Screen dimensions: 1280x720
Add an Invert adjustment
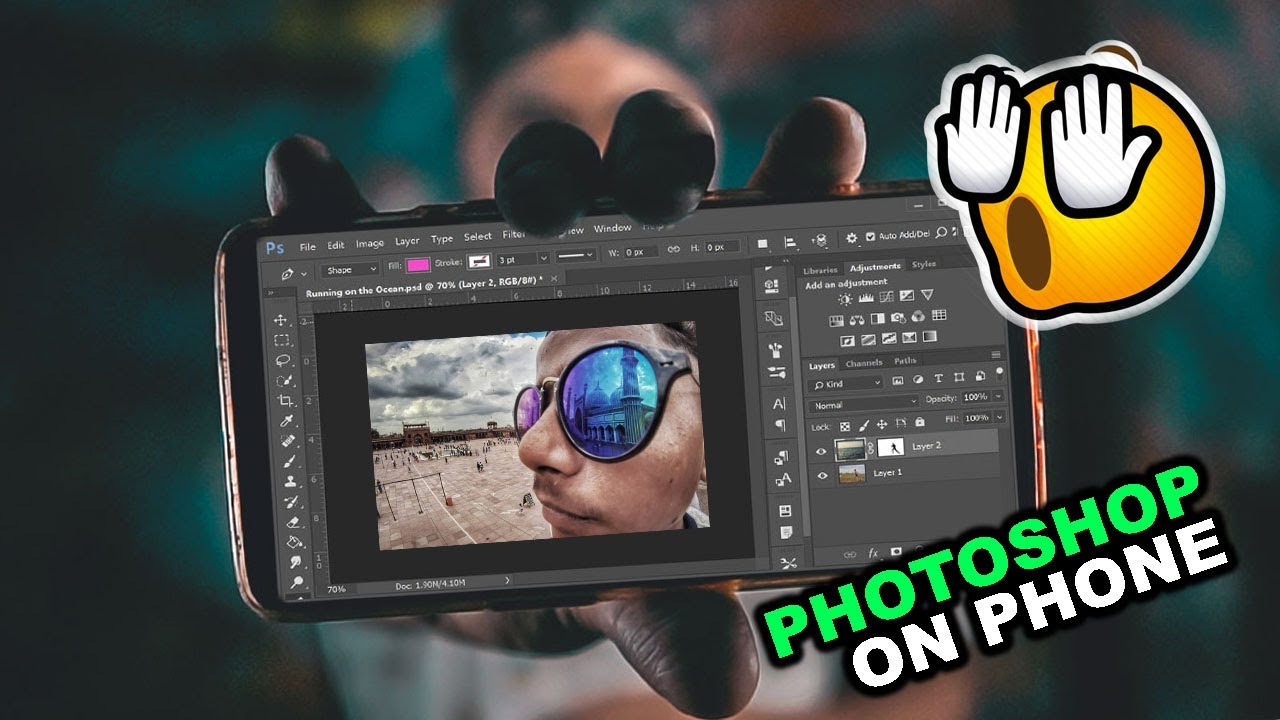coord(847,341)
